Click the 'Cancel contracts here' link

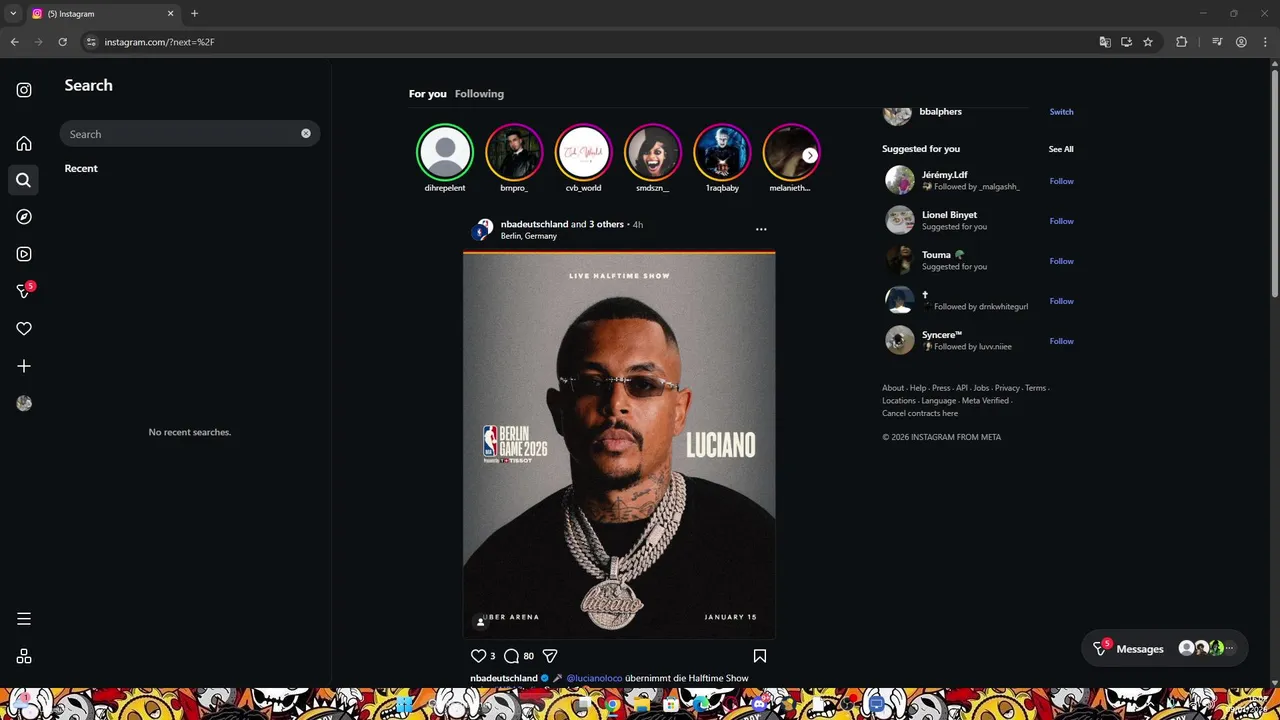pos(920,413)
